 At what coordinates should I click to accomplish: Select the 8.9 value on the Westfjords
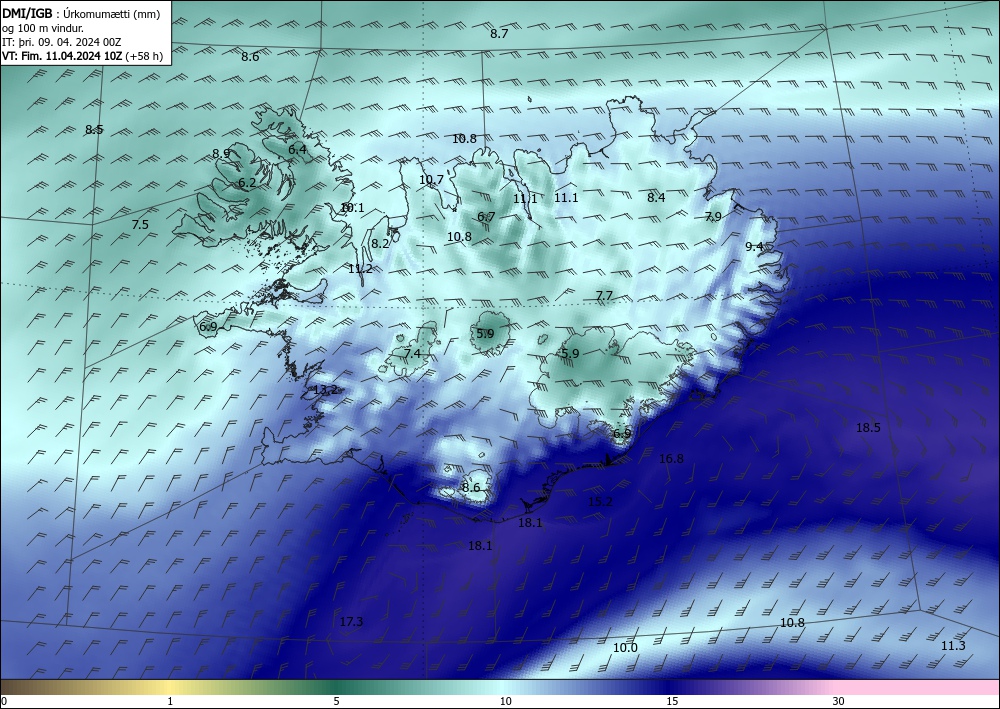221,153
